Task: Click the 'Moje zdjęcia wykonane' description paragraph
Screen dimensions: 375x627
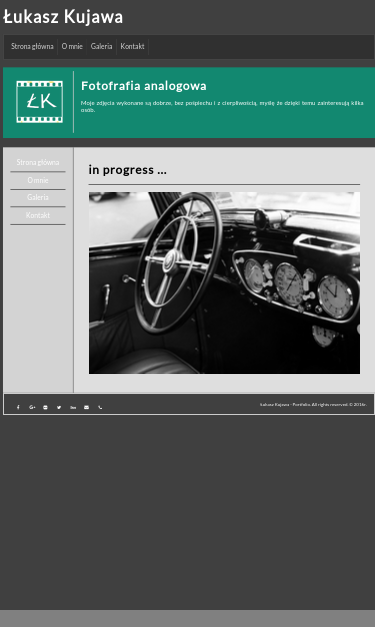Action: tap(222, 106)
